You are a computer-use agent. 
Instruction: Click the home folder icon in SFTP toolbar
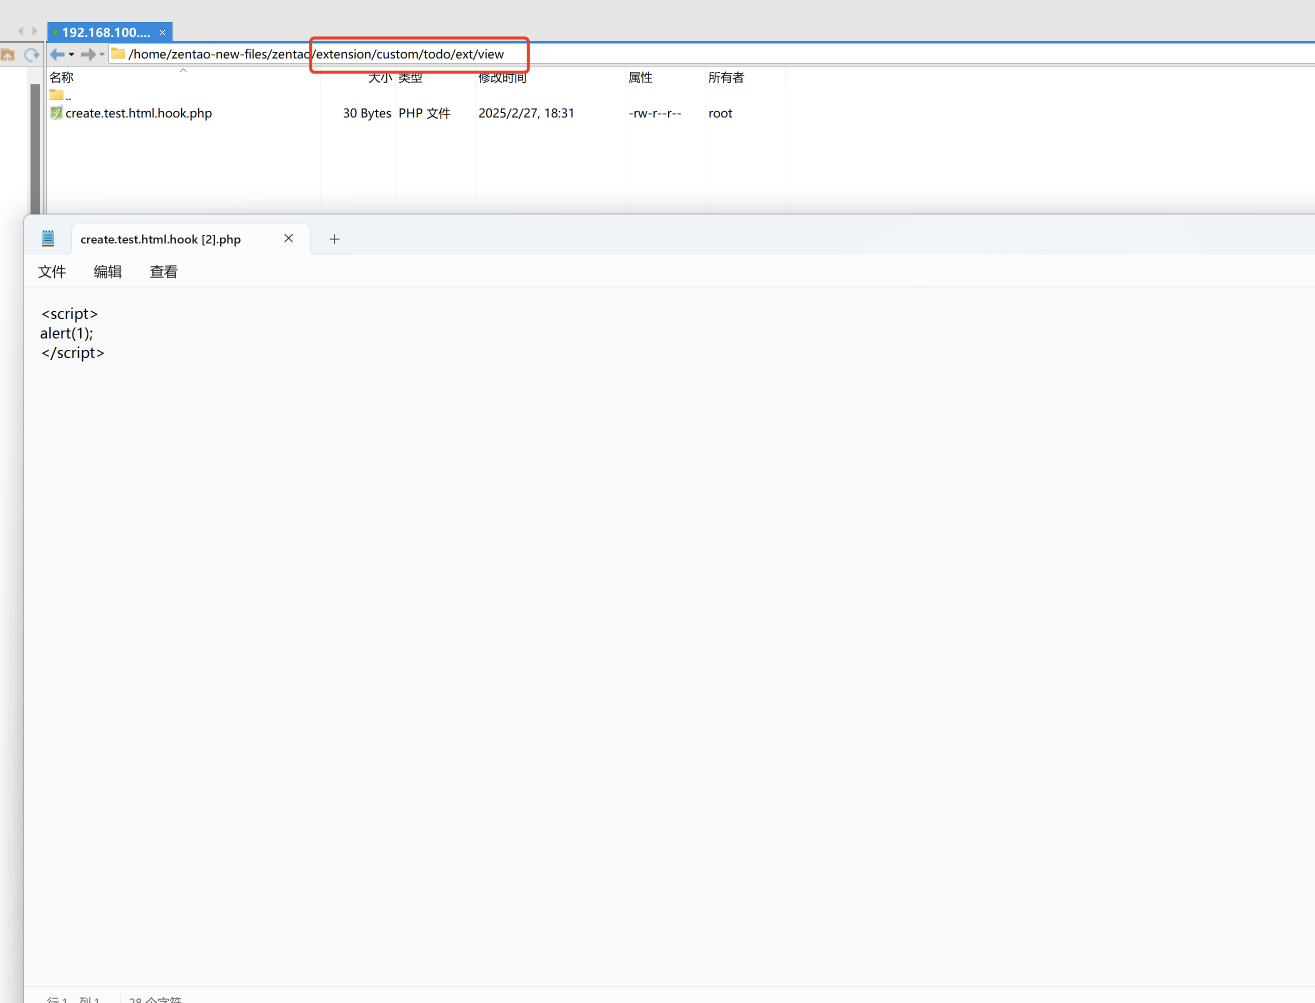pos(7,54)
